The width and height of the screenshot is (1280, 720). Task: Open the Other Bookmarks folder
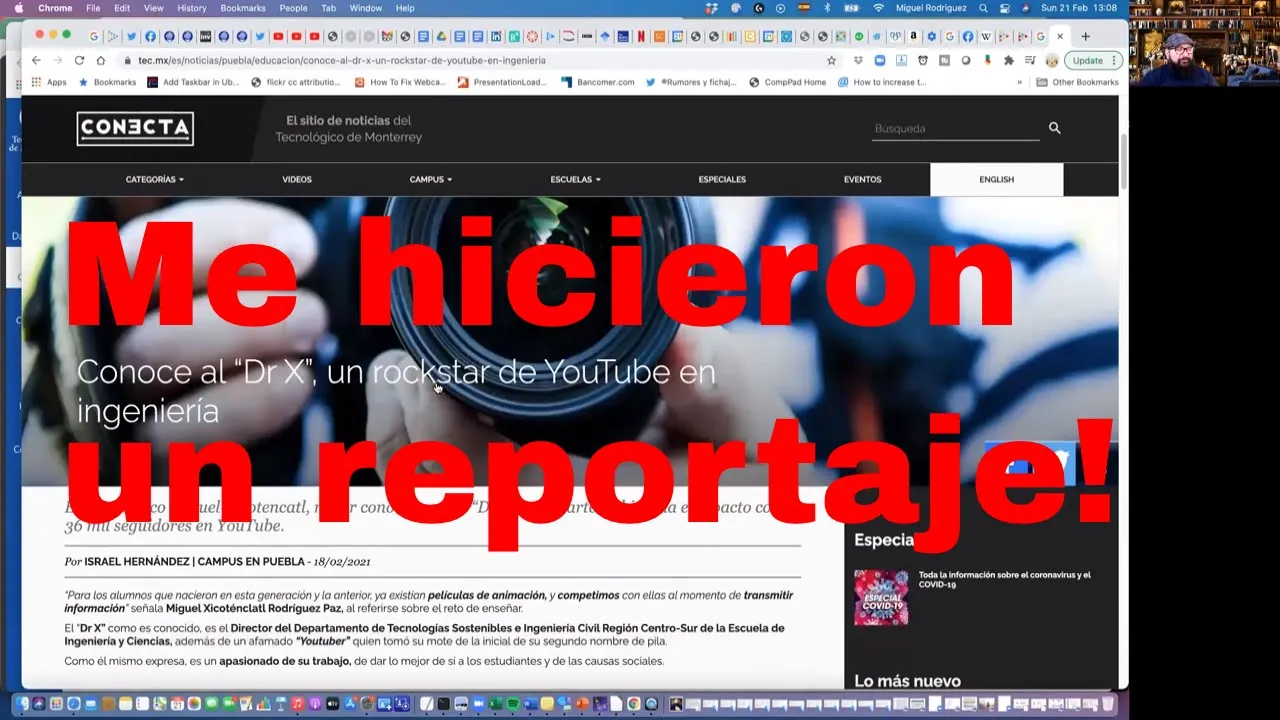pos(1077,82)
